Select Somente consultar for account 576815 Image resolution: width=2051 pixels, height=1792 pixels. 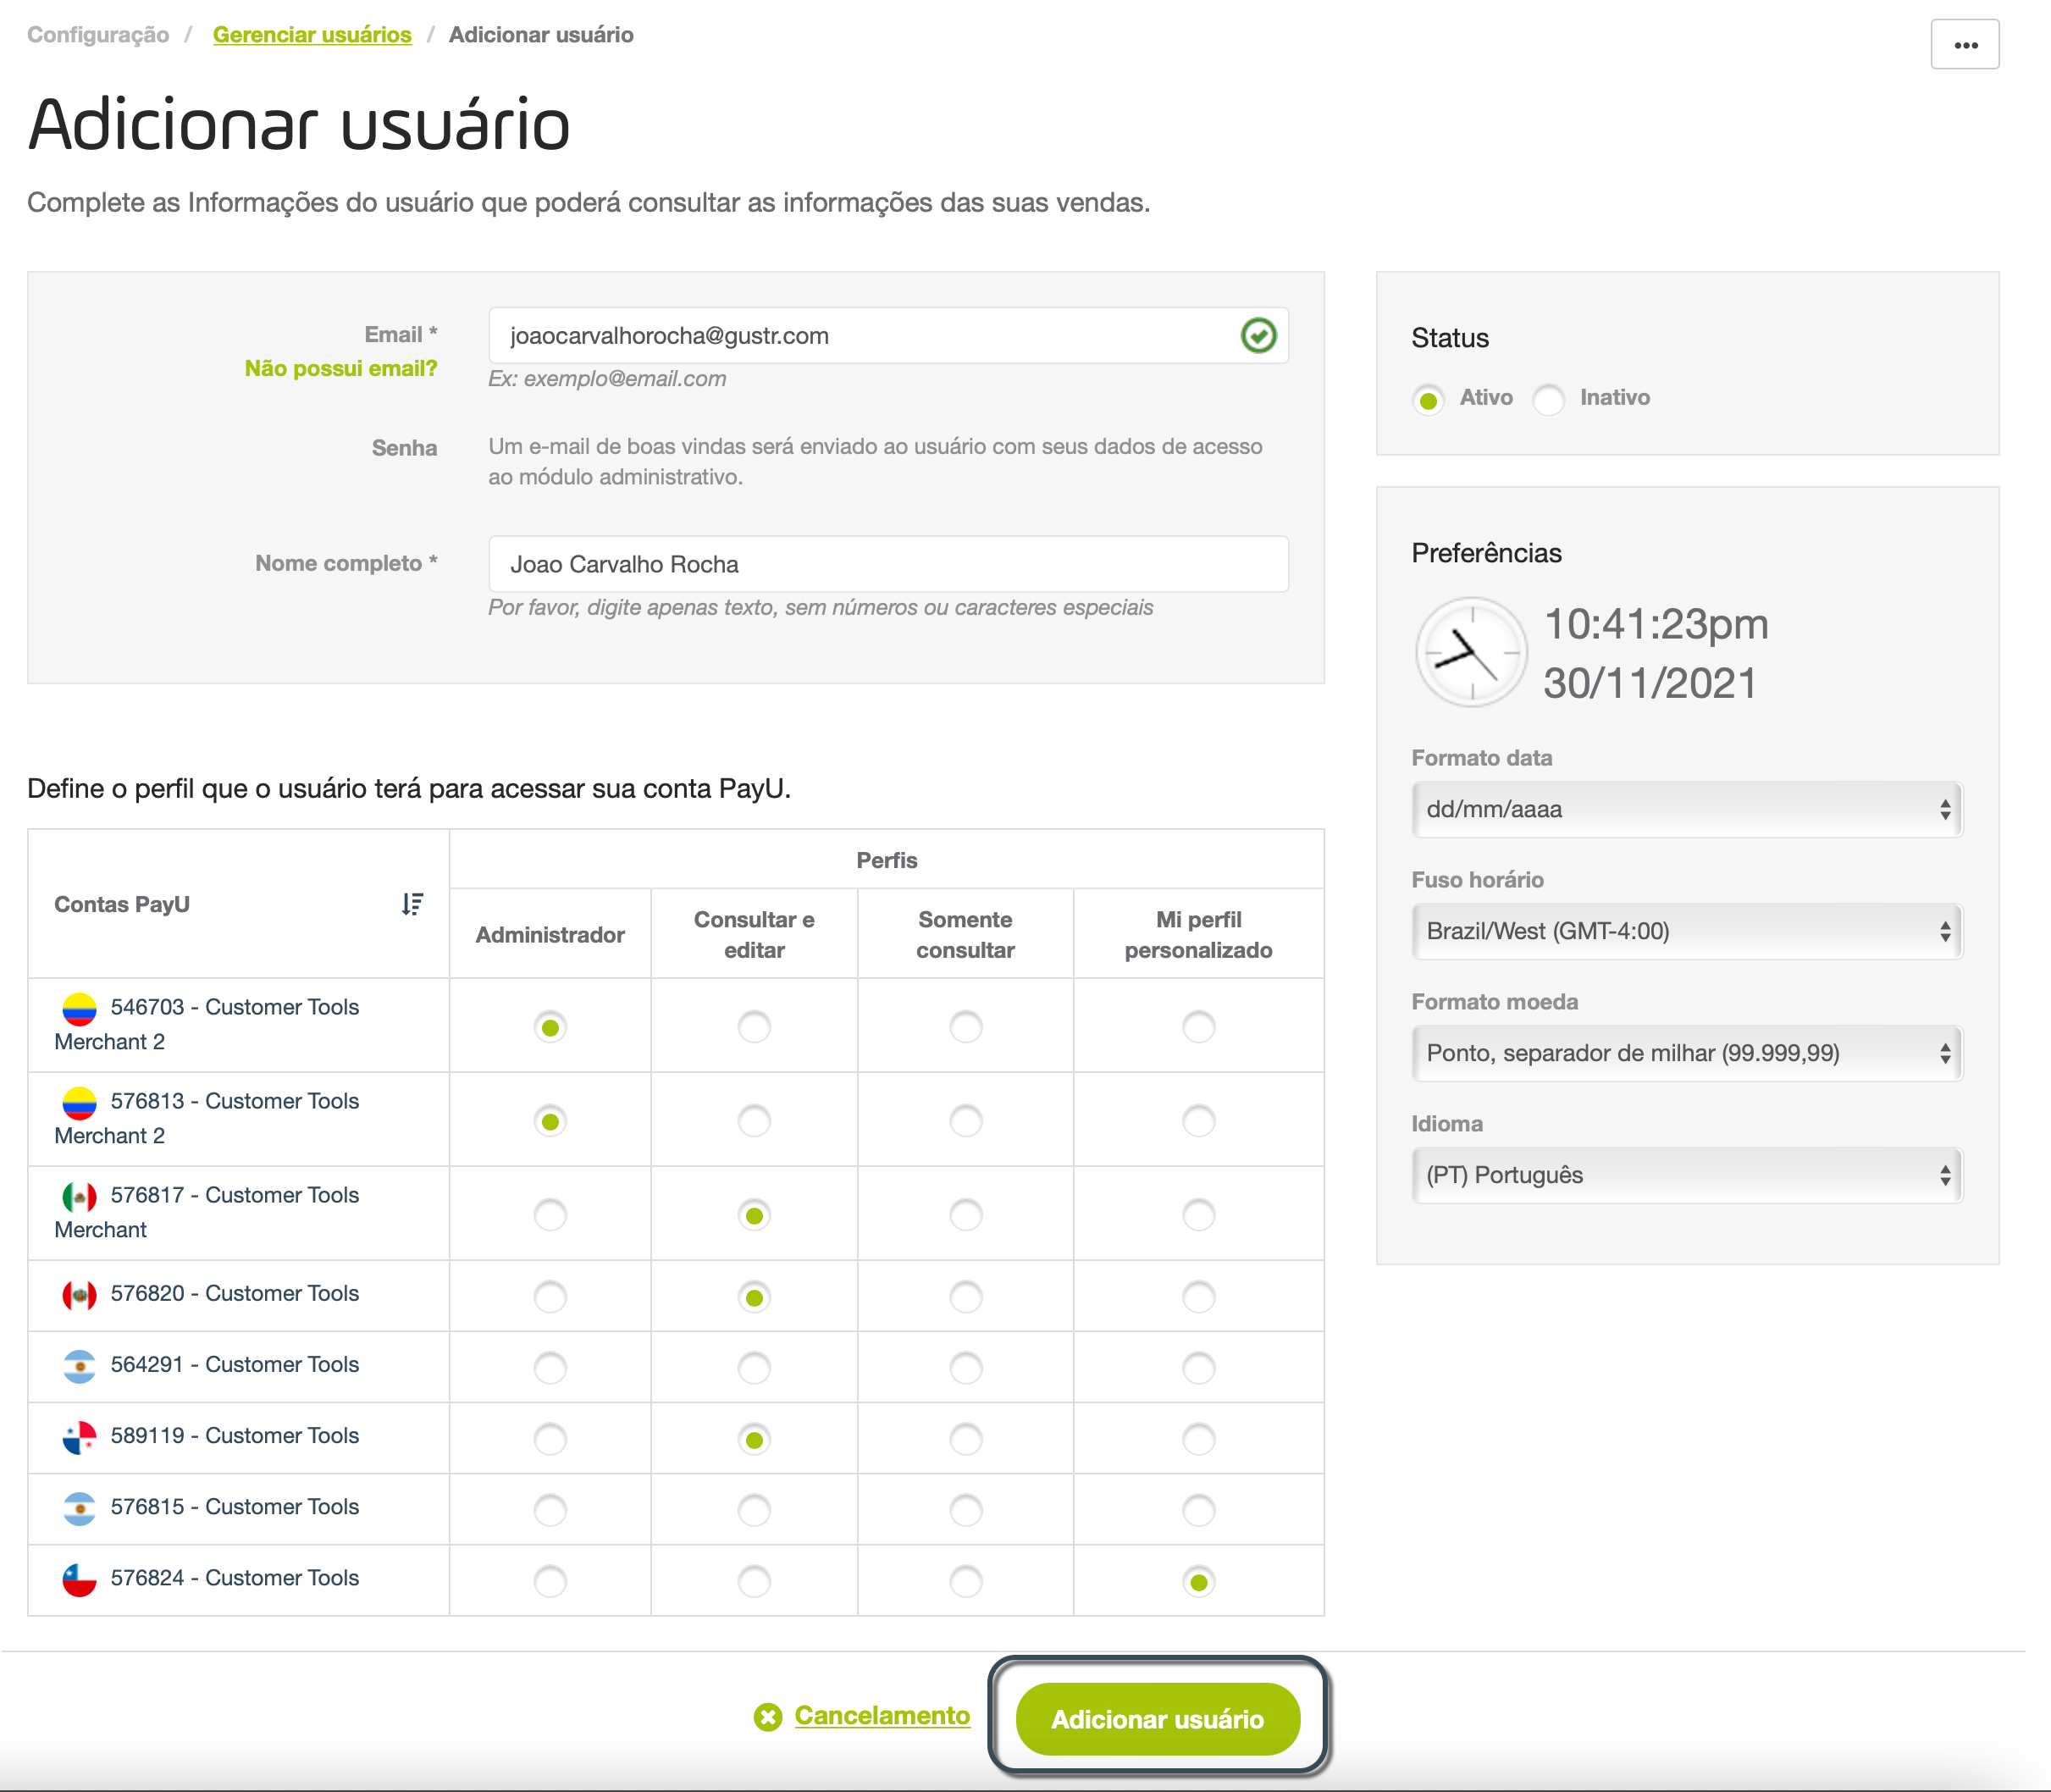tap(965, 1510)
